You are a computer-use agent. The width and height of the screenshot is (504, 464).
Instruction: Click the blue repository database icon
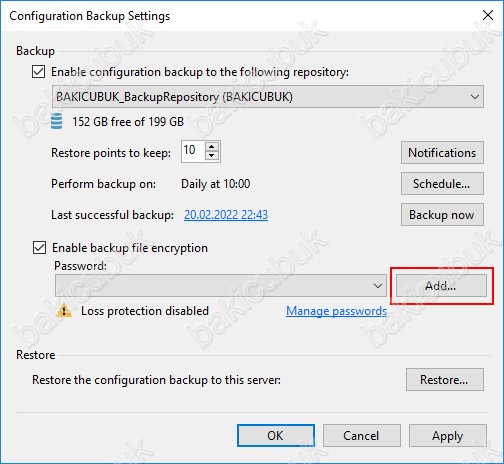pyautogui.click(x=56, y=121)
